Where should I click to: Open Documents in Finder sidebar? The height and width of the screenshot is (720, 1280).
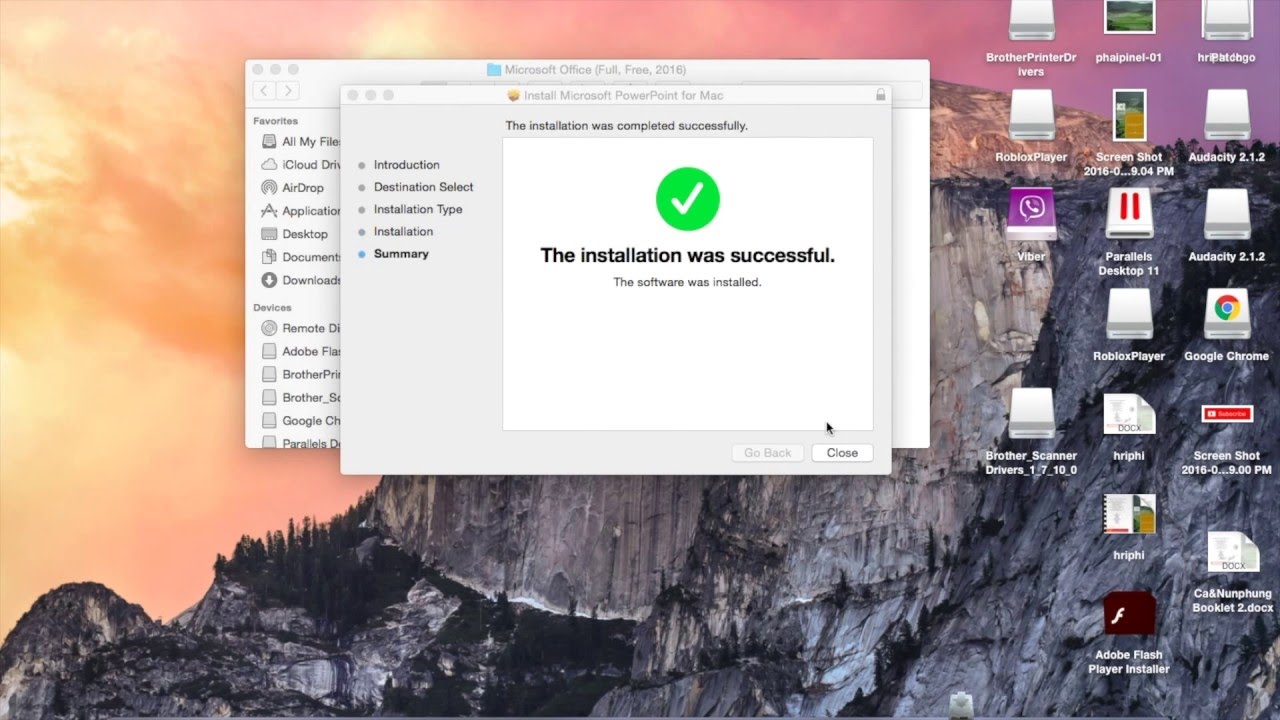click(300, 257)
